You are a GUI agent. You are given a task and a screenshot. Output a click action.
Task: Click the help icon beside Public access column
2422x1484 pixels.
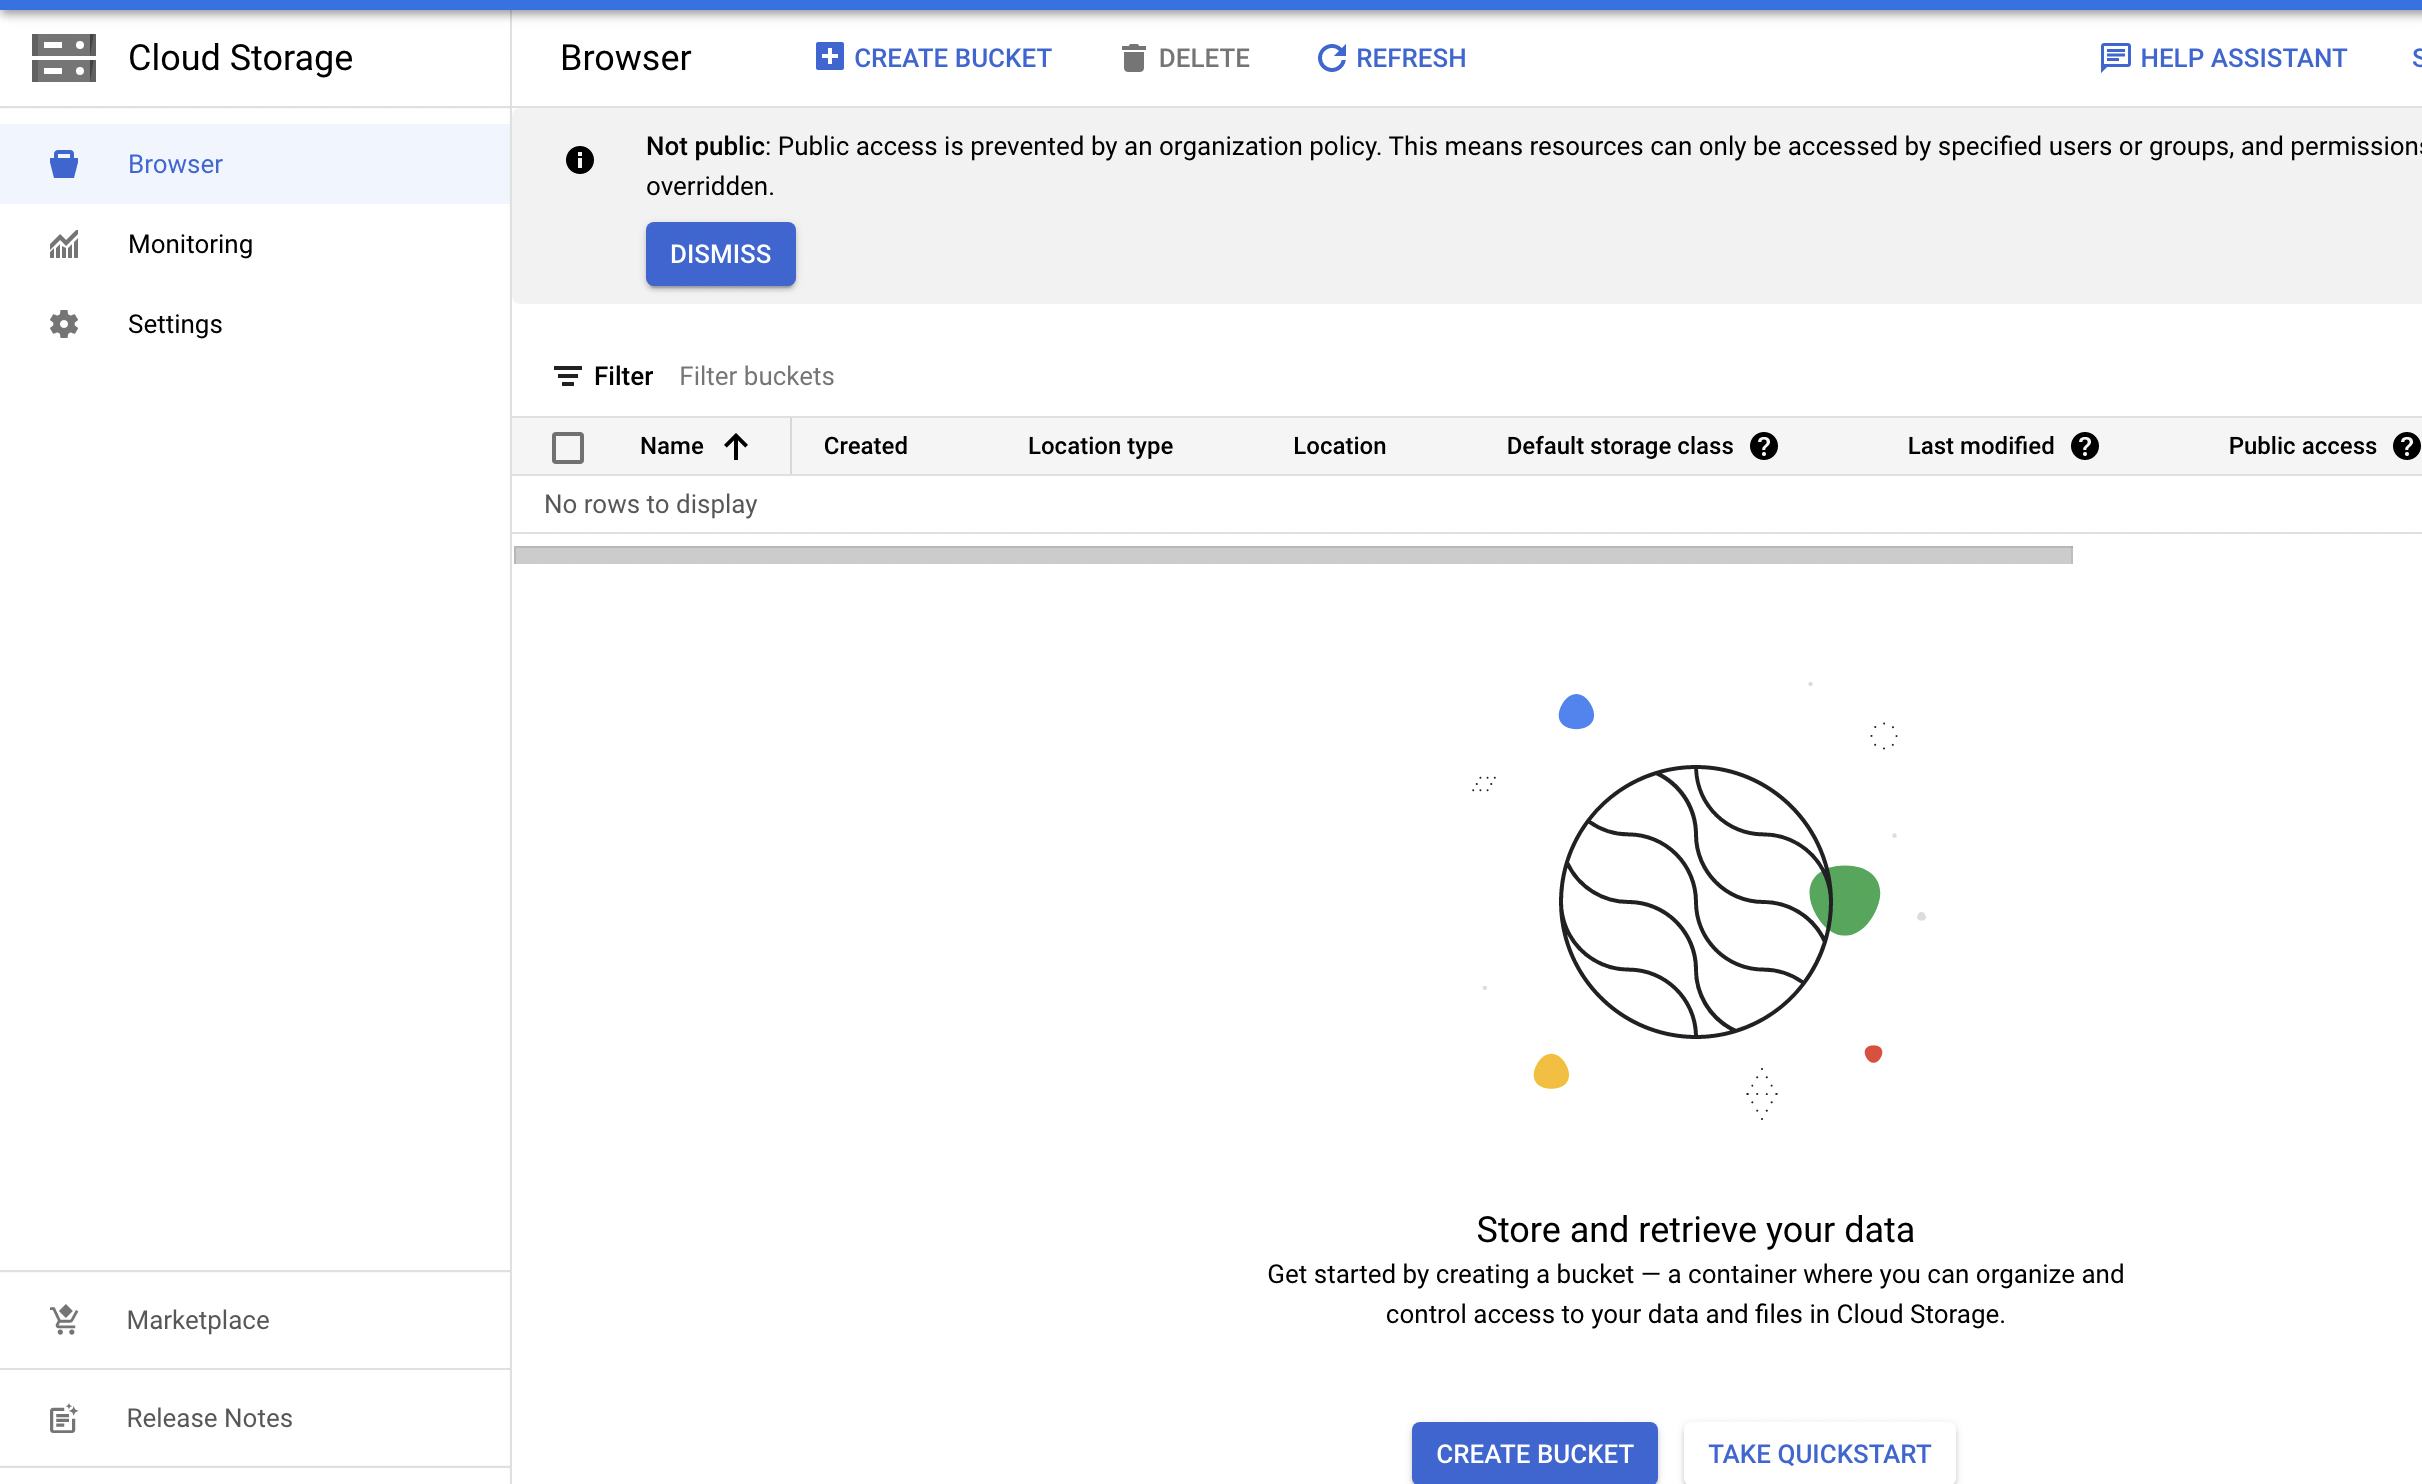(2407, 446)
